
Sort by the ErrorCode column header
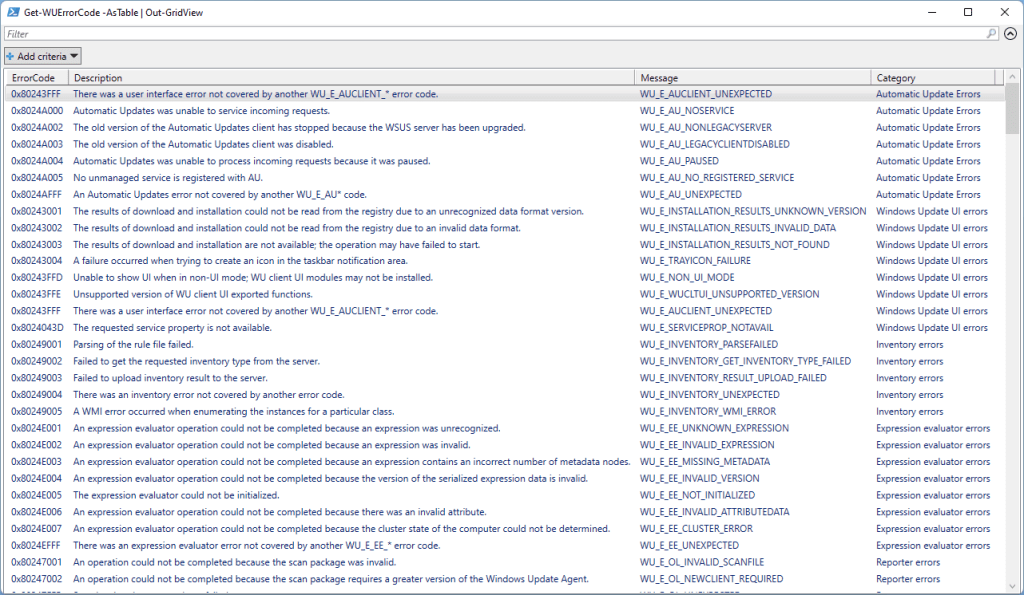pos(36,78)
